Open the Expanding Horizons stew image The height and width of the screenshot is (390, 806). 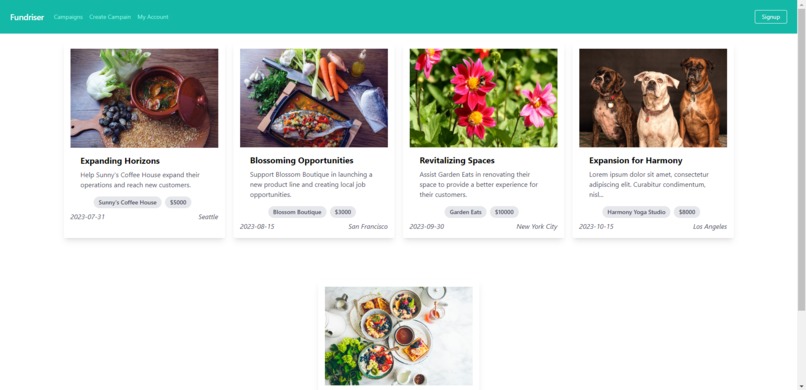click(x=144, y=98)
